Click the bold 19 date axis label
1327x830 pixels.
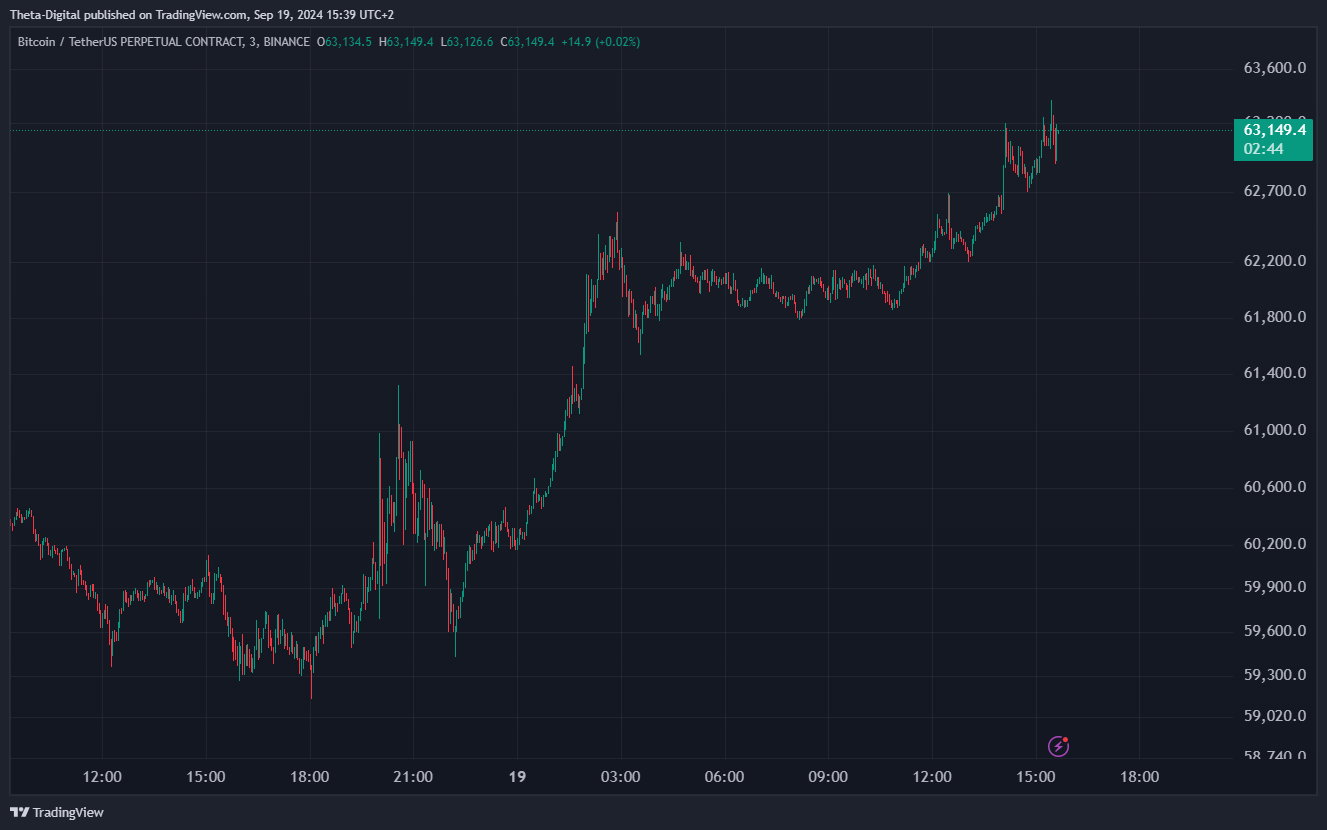[x=516, y=777]
